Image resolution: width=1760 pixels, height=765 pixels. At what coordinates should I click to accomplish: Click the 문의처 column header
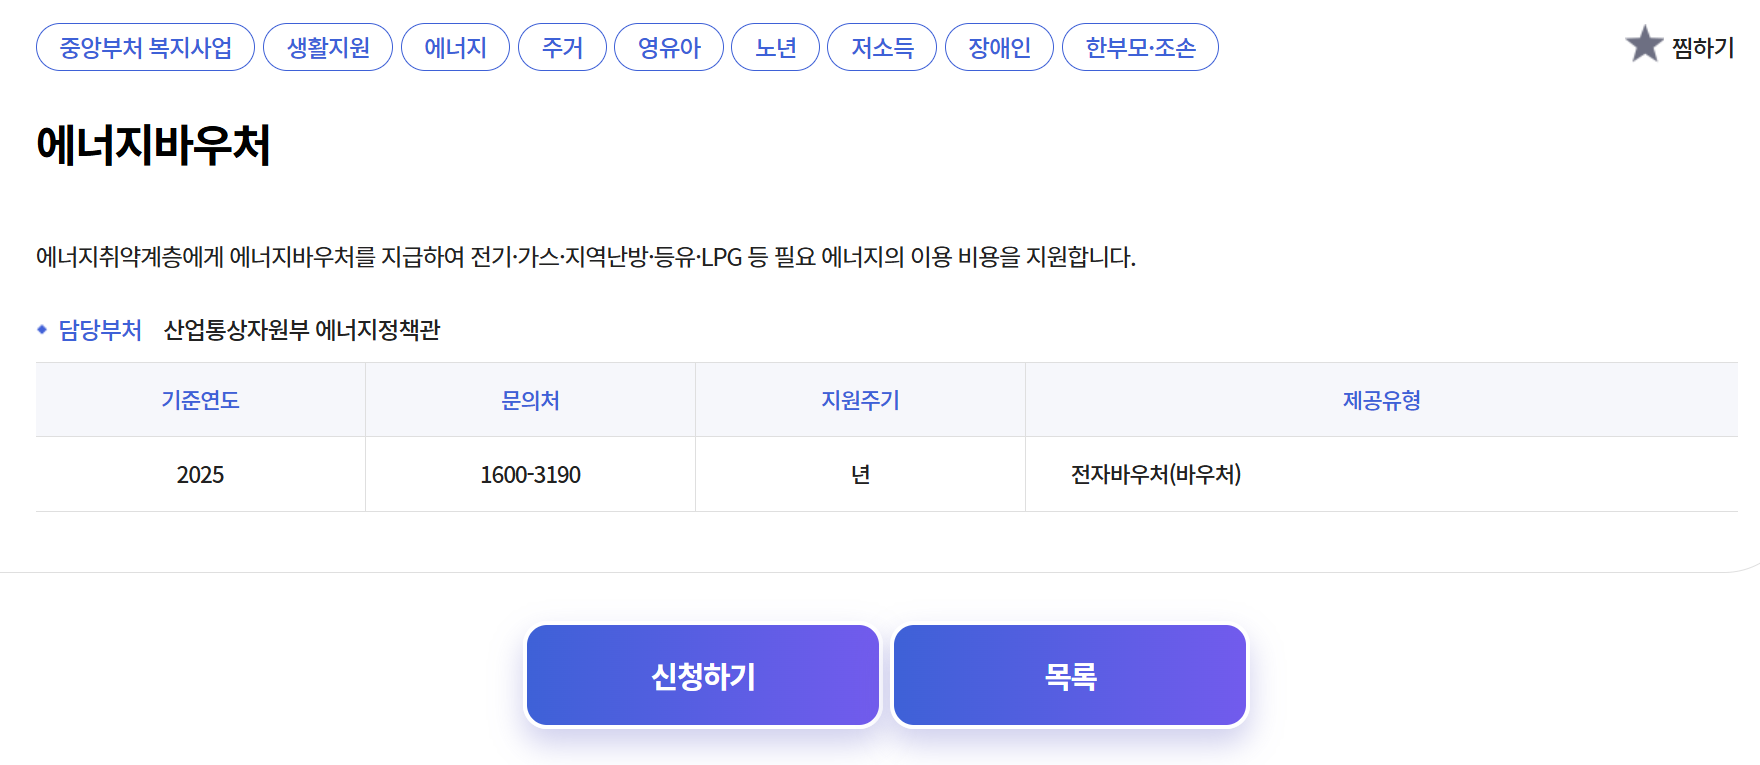(x=530, y=400)
